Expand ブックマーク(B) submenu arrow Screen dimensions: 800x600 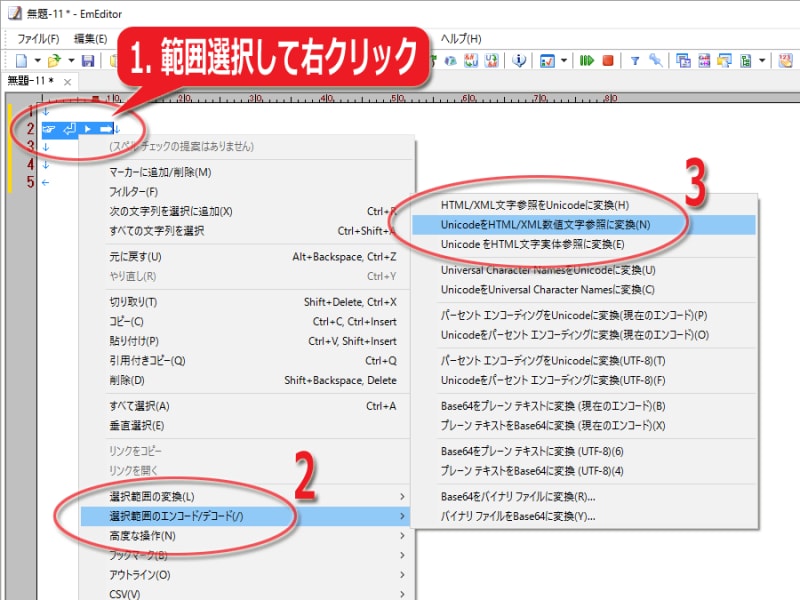[x=402, y=555]
